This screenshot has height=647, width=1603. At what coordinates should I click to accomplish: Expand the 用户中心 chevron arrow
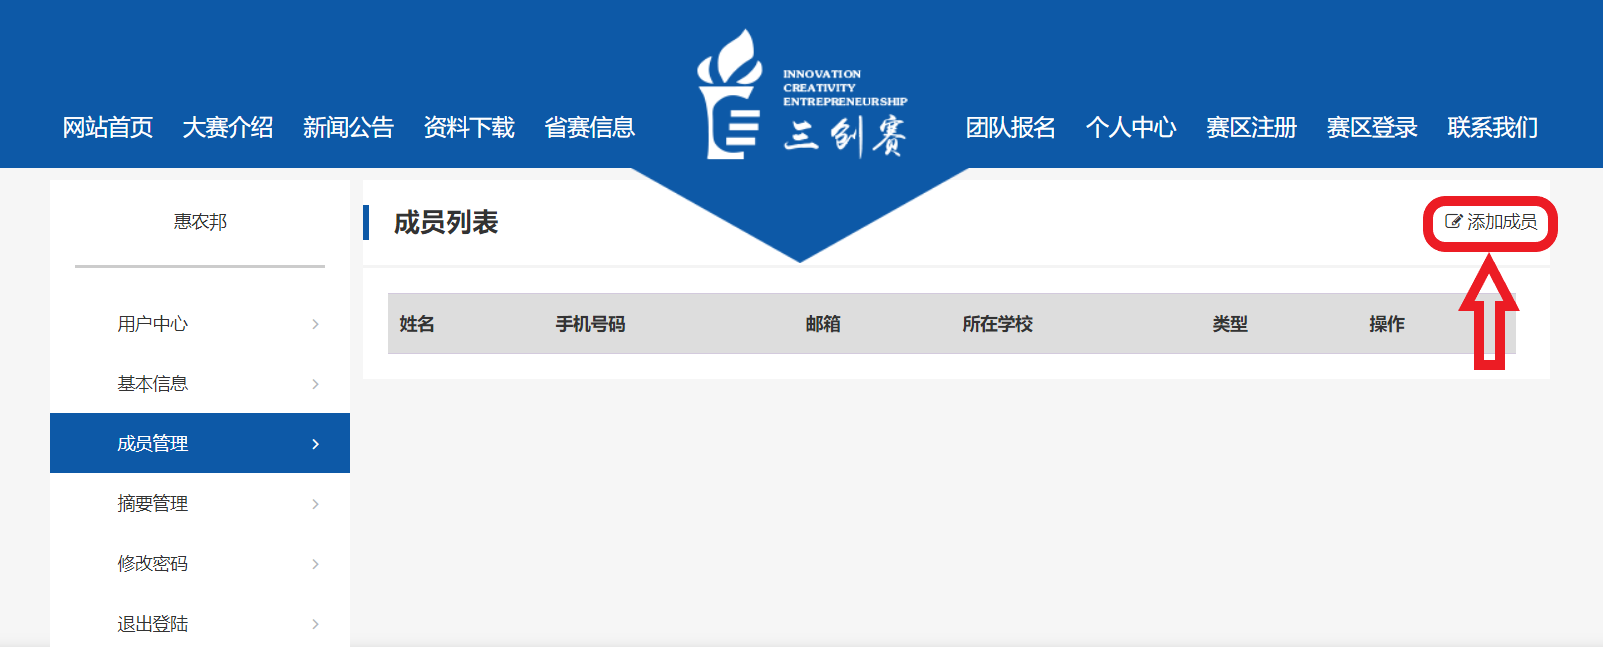[x=315, y=324]
